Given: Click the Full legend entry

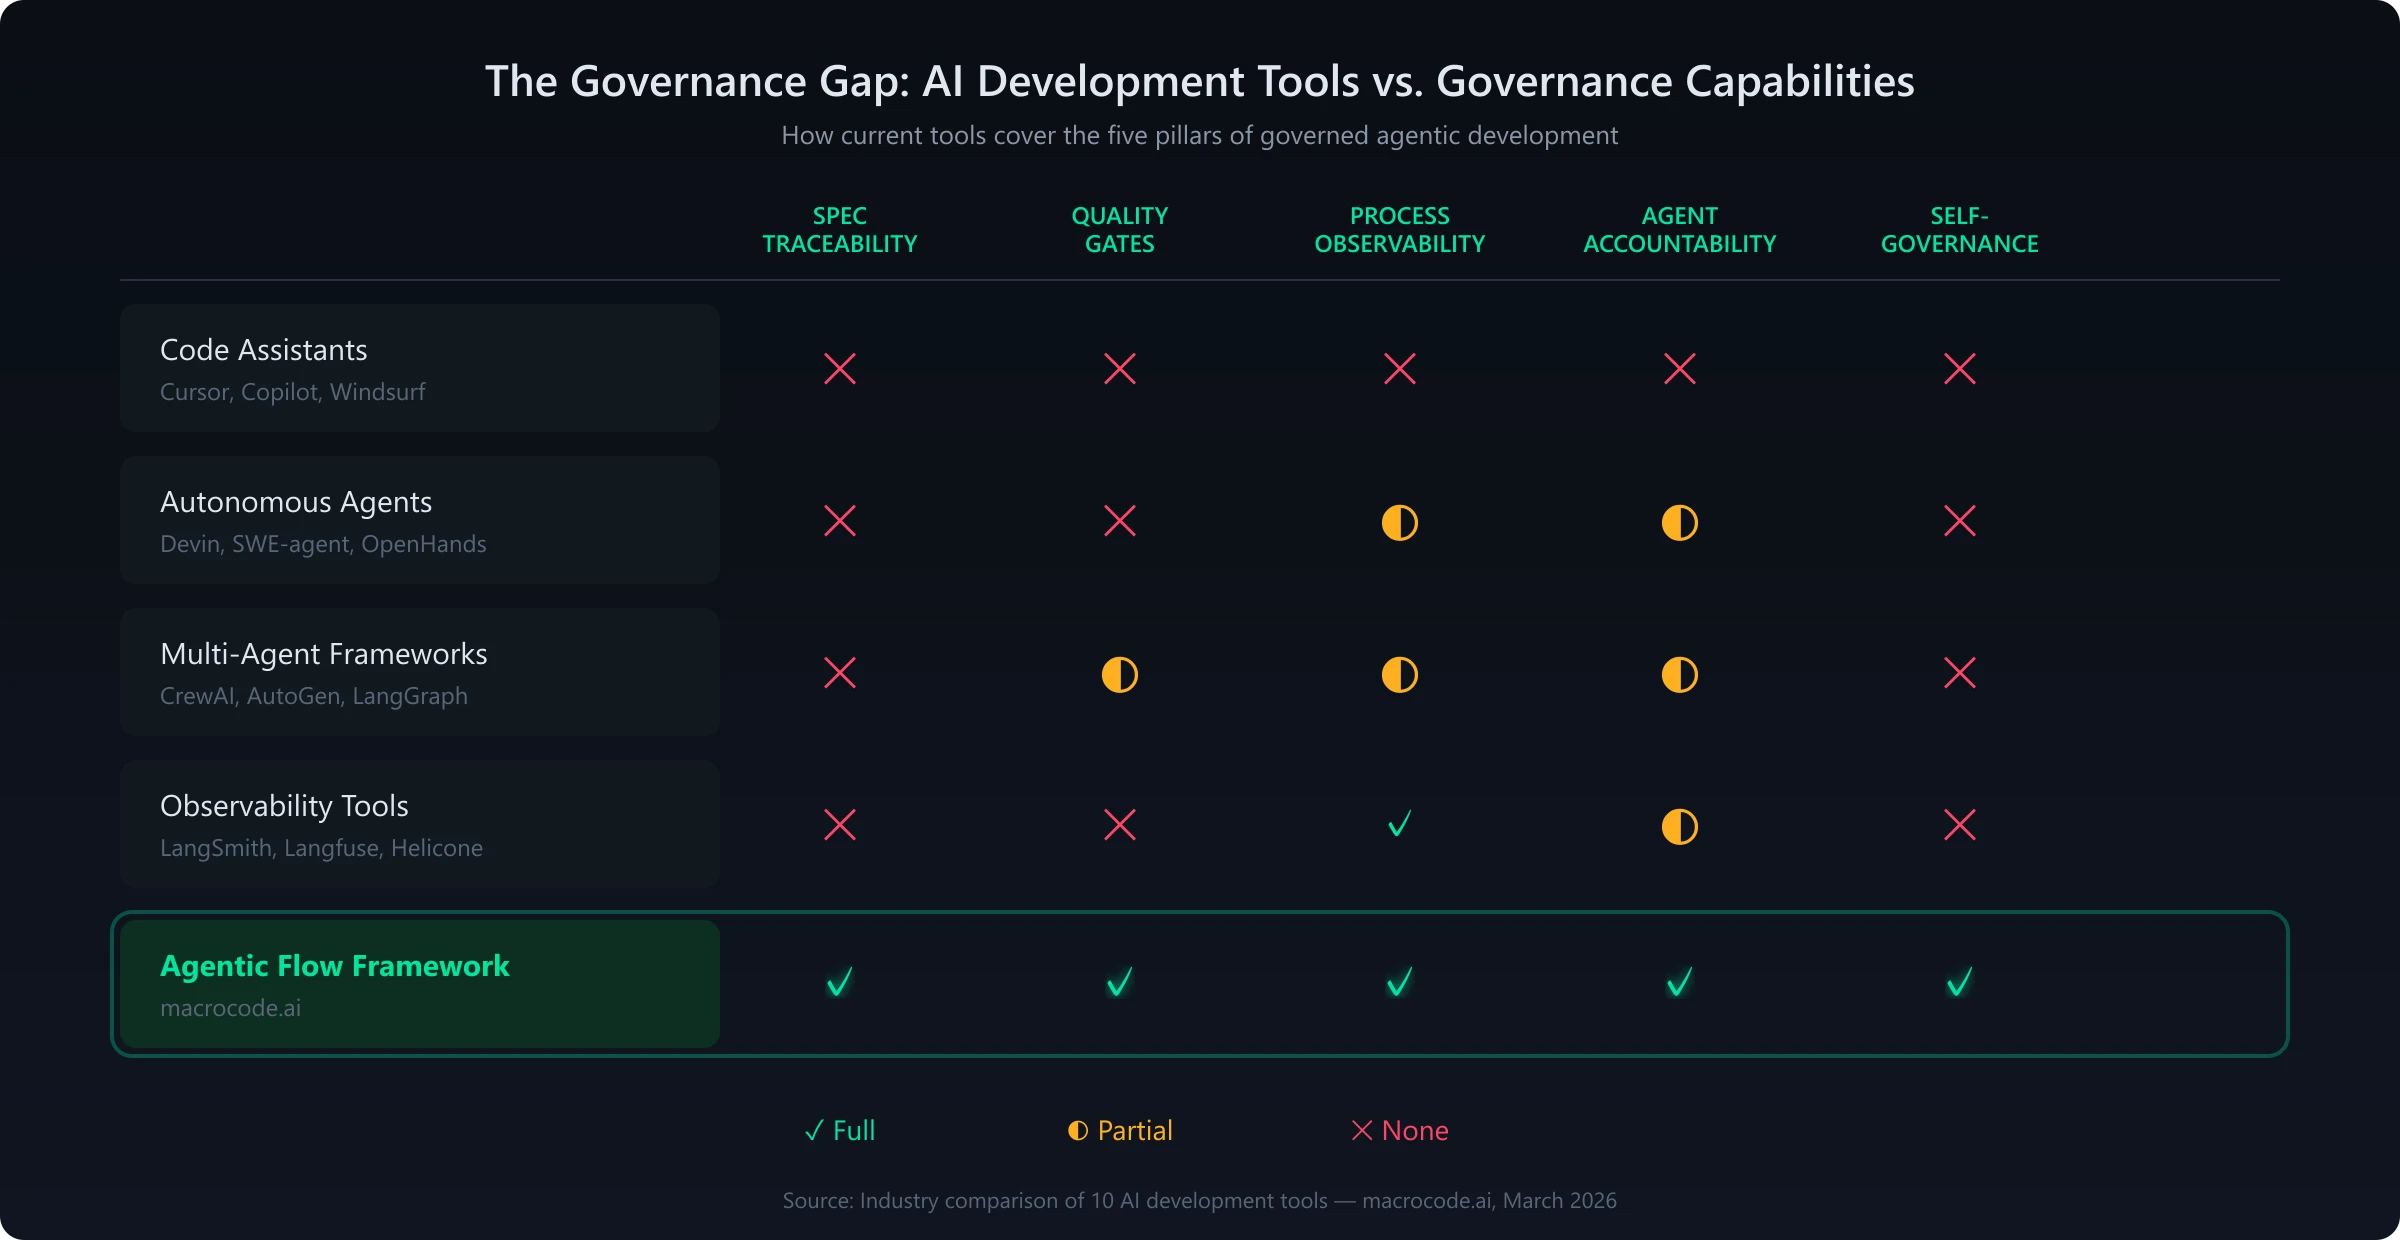Looking at the screenshot, I should point(840,1130).
